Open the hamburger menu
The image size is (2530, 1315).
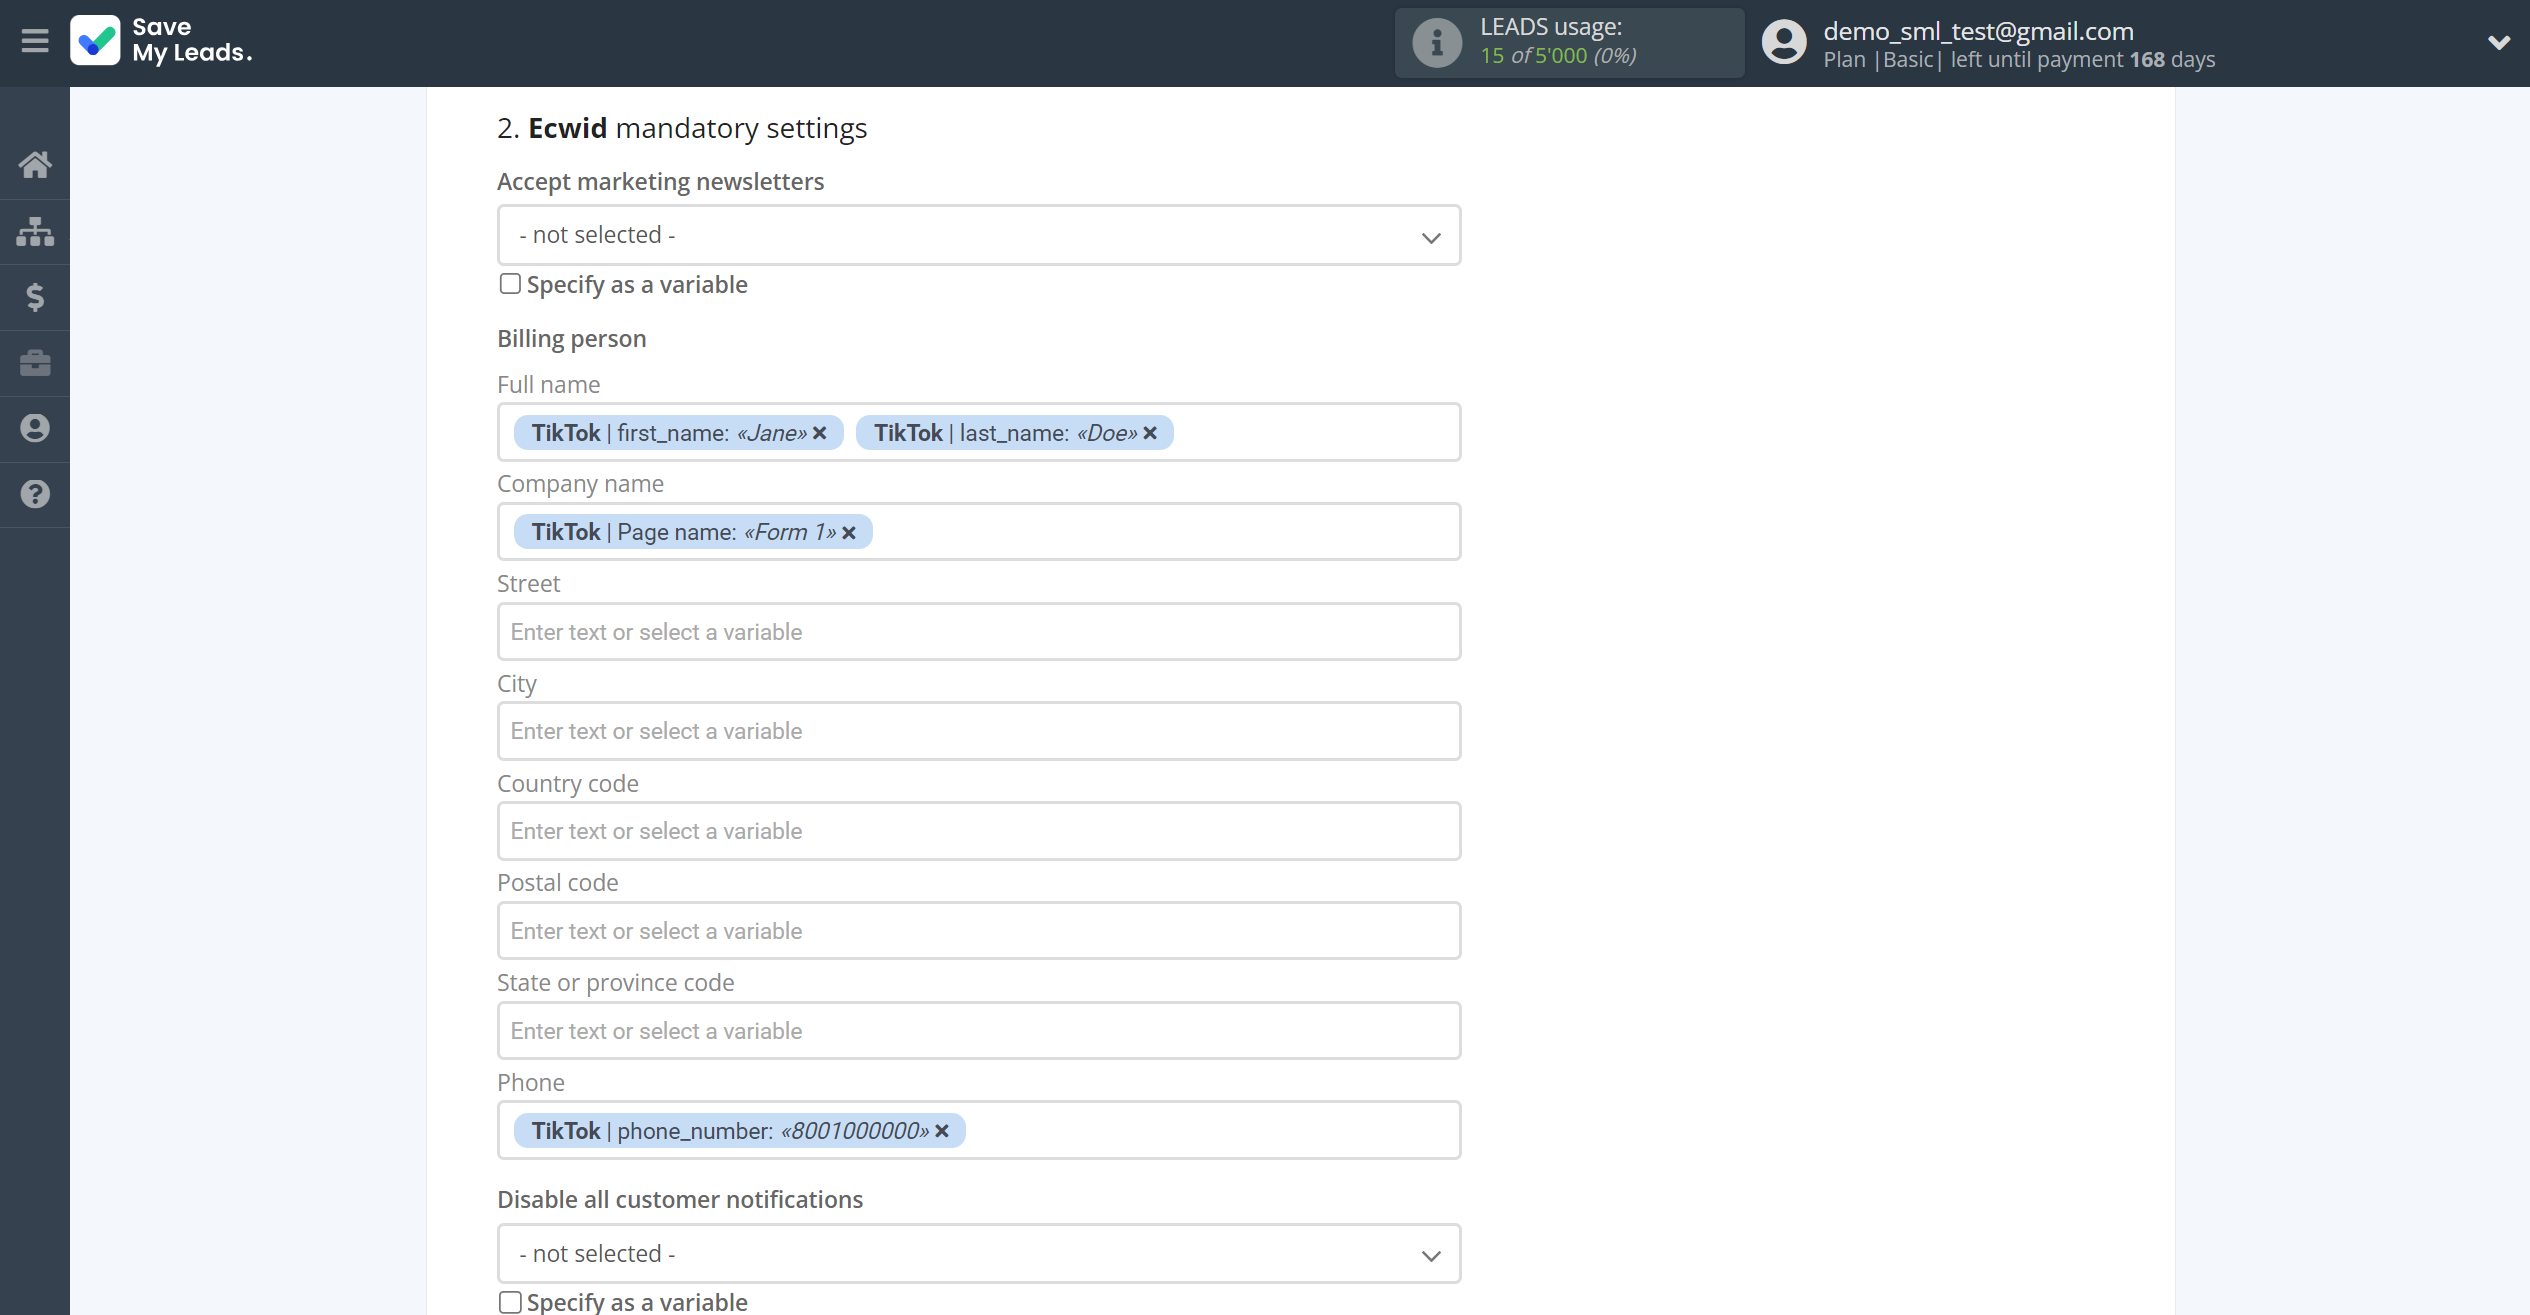coord(35,41)
